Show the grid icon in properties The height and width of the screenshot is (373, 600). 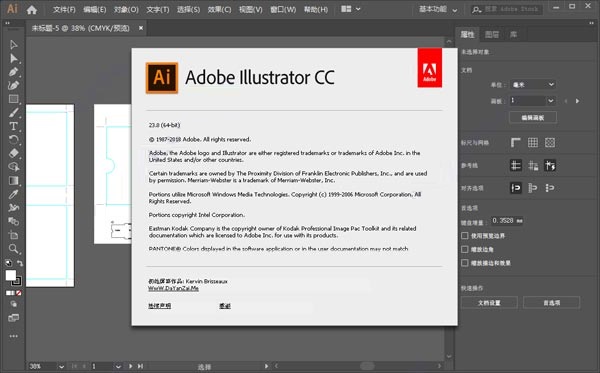(x=533, y=143)
